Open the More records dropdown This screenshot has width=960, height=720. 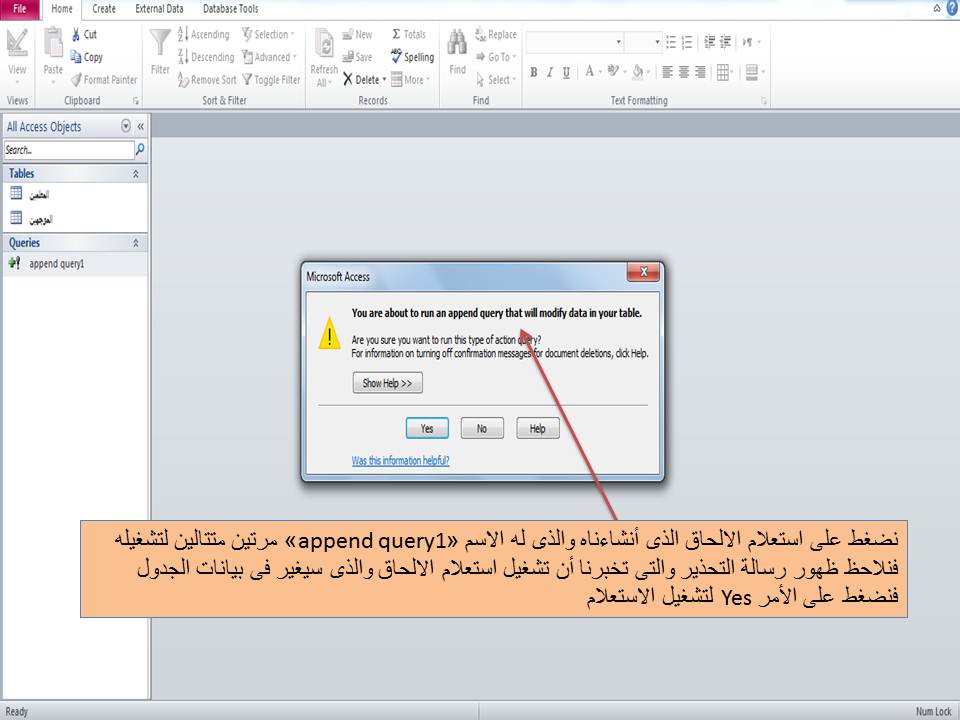[x=411, y=80]
